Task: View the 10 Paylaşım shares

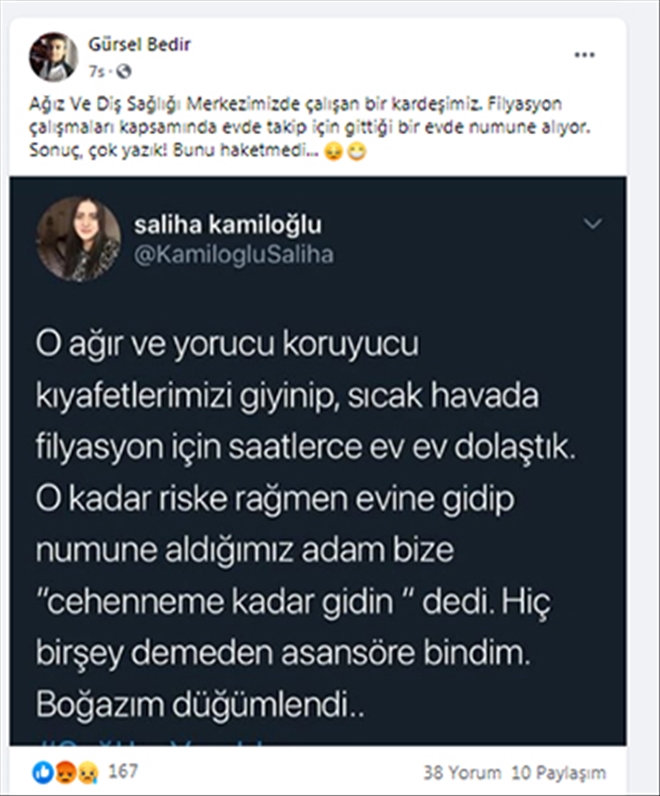Action: [559, 772]
